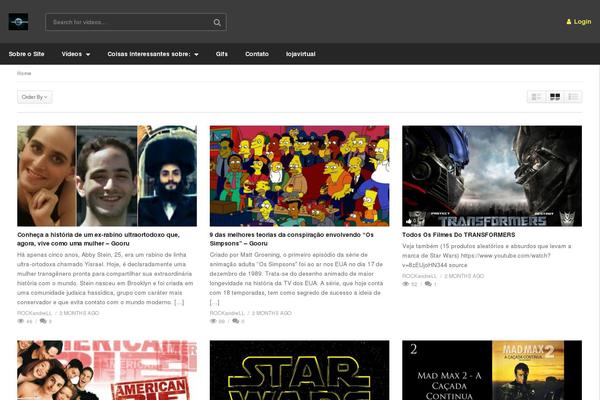Viewport: 600px width, 400px height.
Task: Open ex-rabino ultraortodoxo article title
Action: tap(98, 239)
